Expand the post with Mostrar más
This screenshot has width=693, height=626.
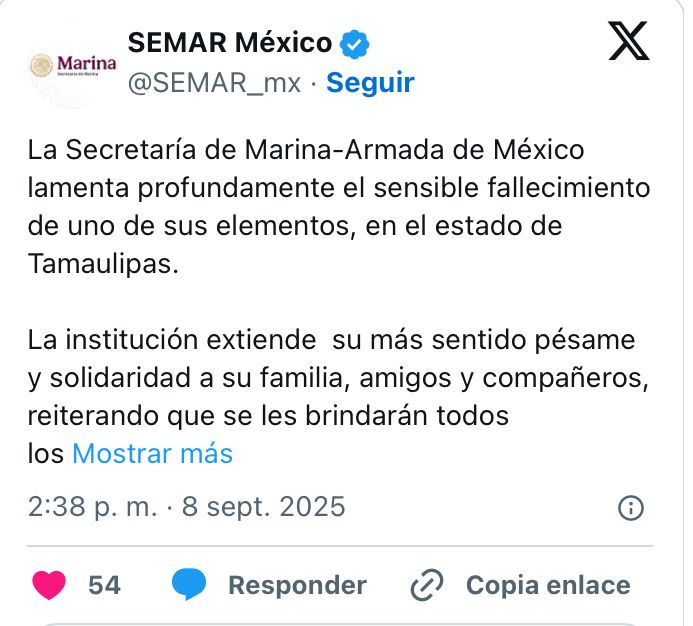coord(152,454)
